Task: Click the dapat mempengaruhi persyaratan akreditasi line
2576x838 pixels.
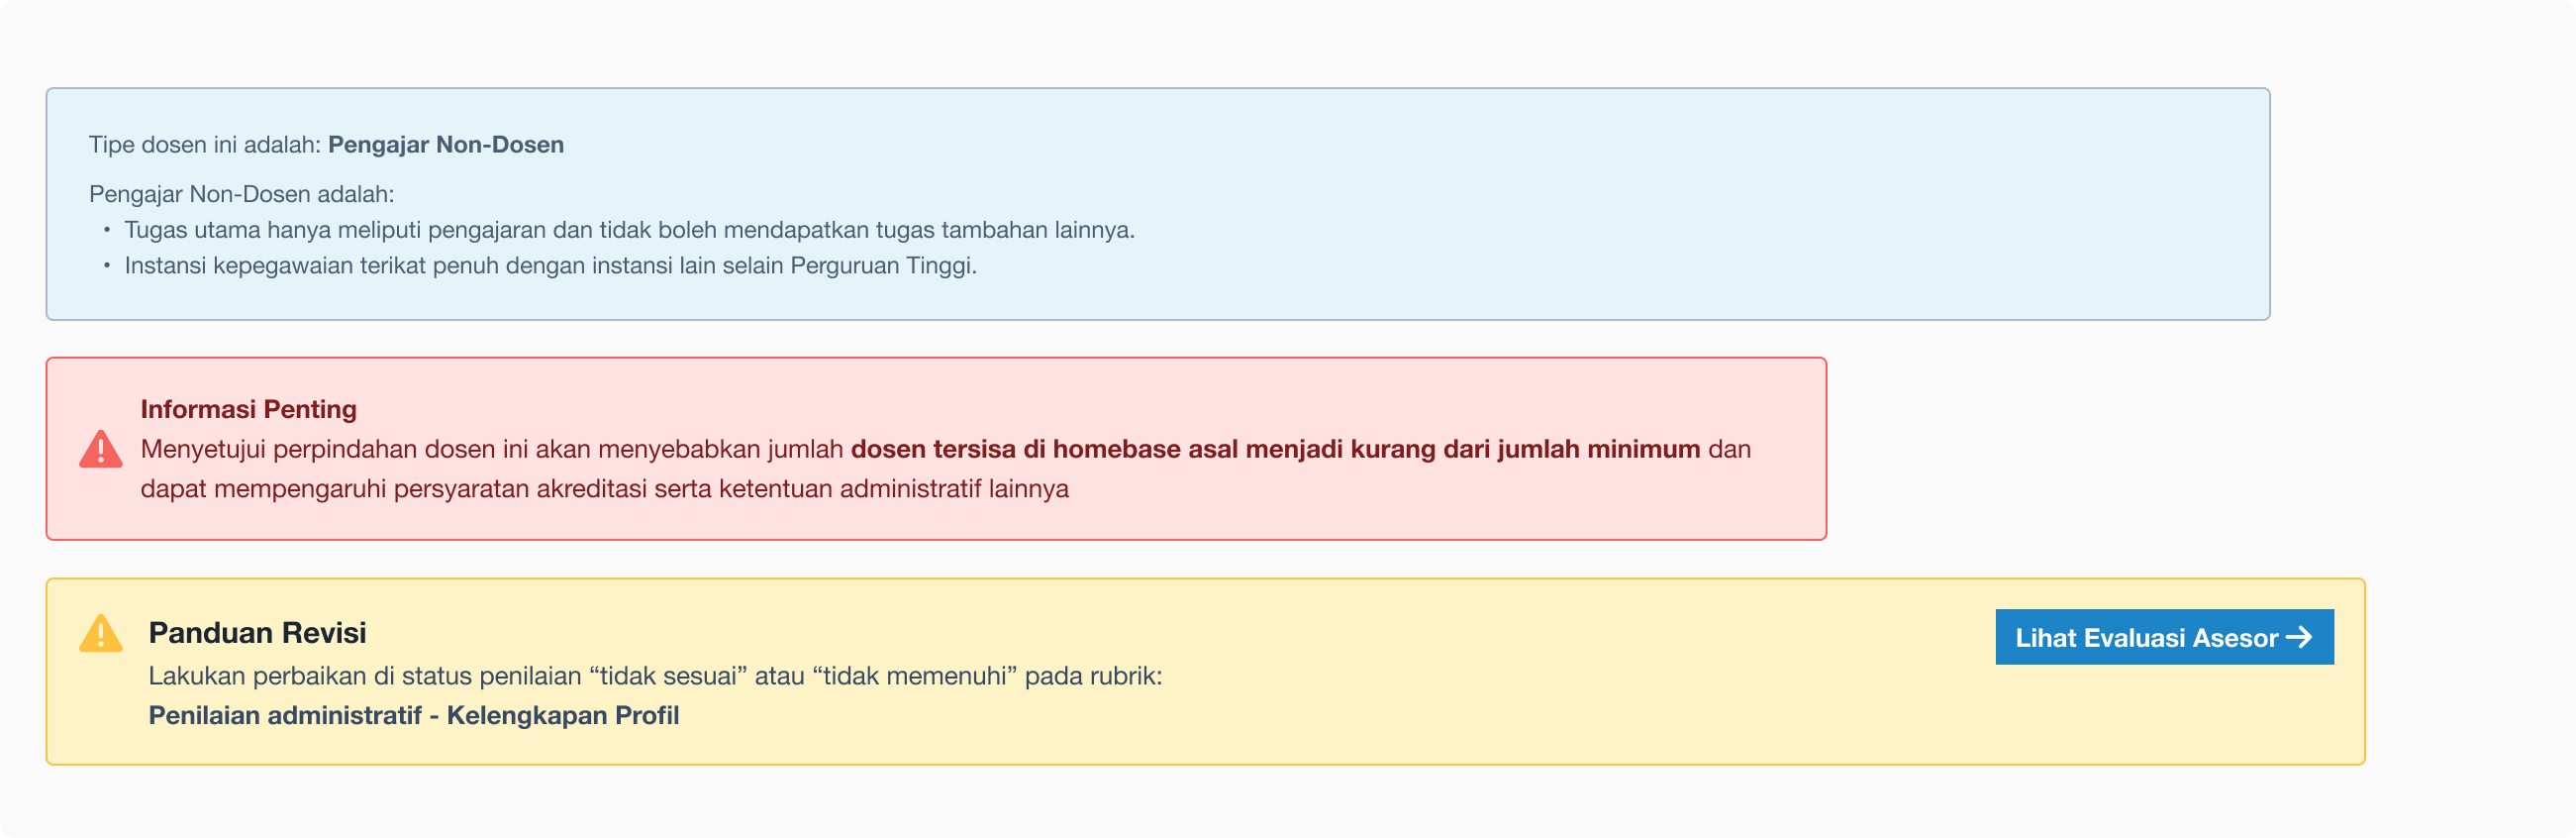Action: coord(604,489)
